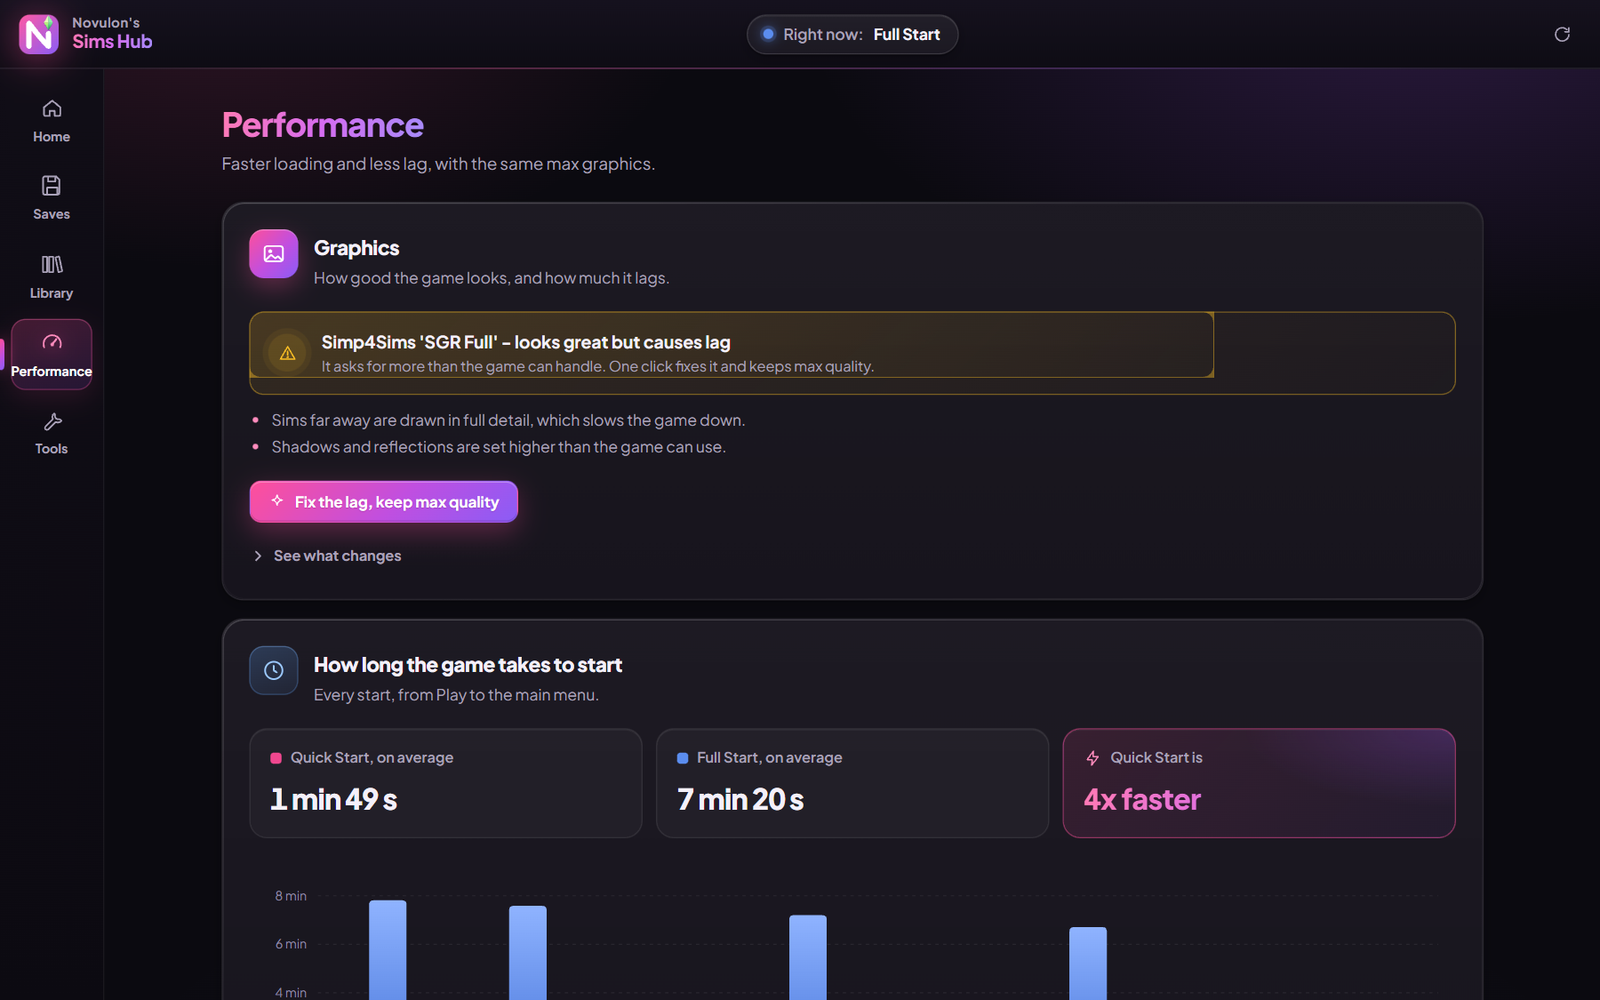Click the refresh icon in the top bar
The width and height of the screenshot is (1600, 1000).
pos(1562,34)
